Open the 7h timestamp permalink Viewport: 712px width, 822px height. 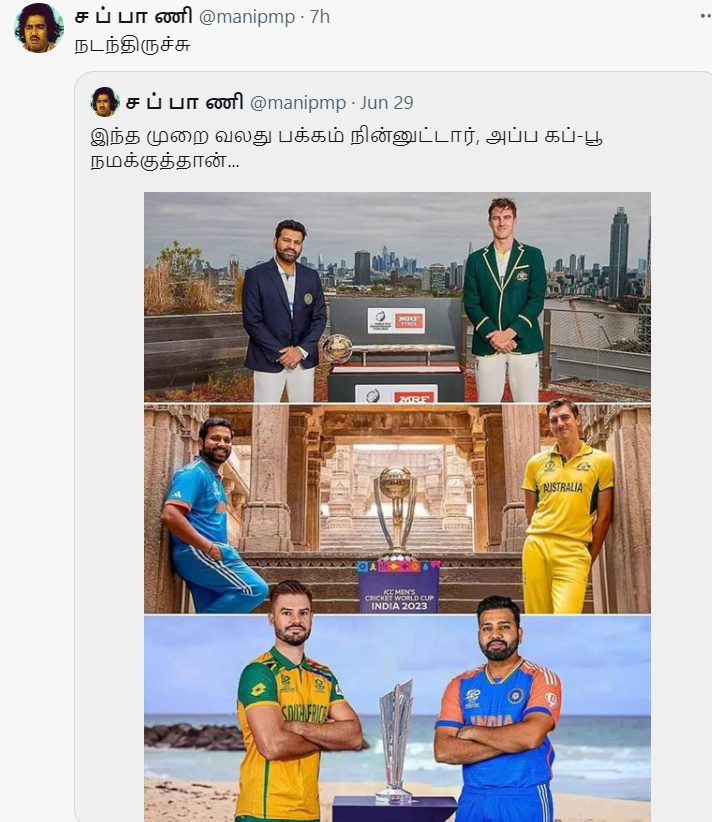click(320, 17)
